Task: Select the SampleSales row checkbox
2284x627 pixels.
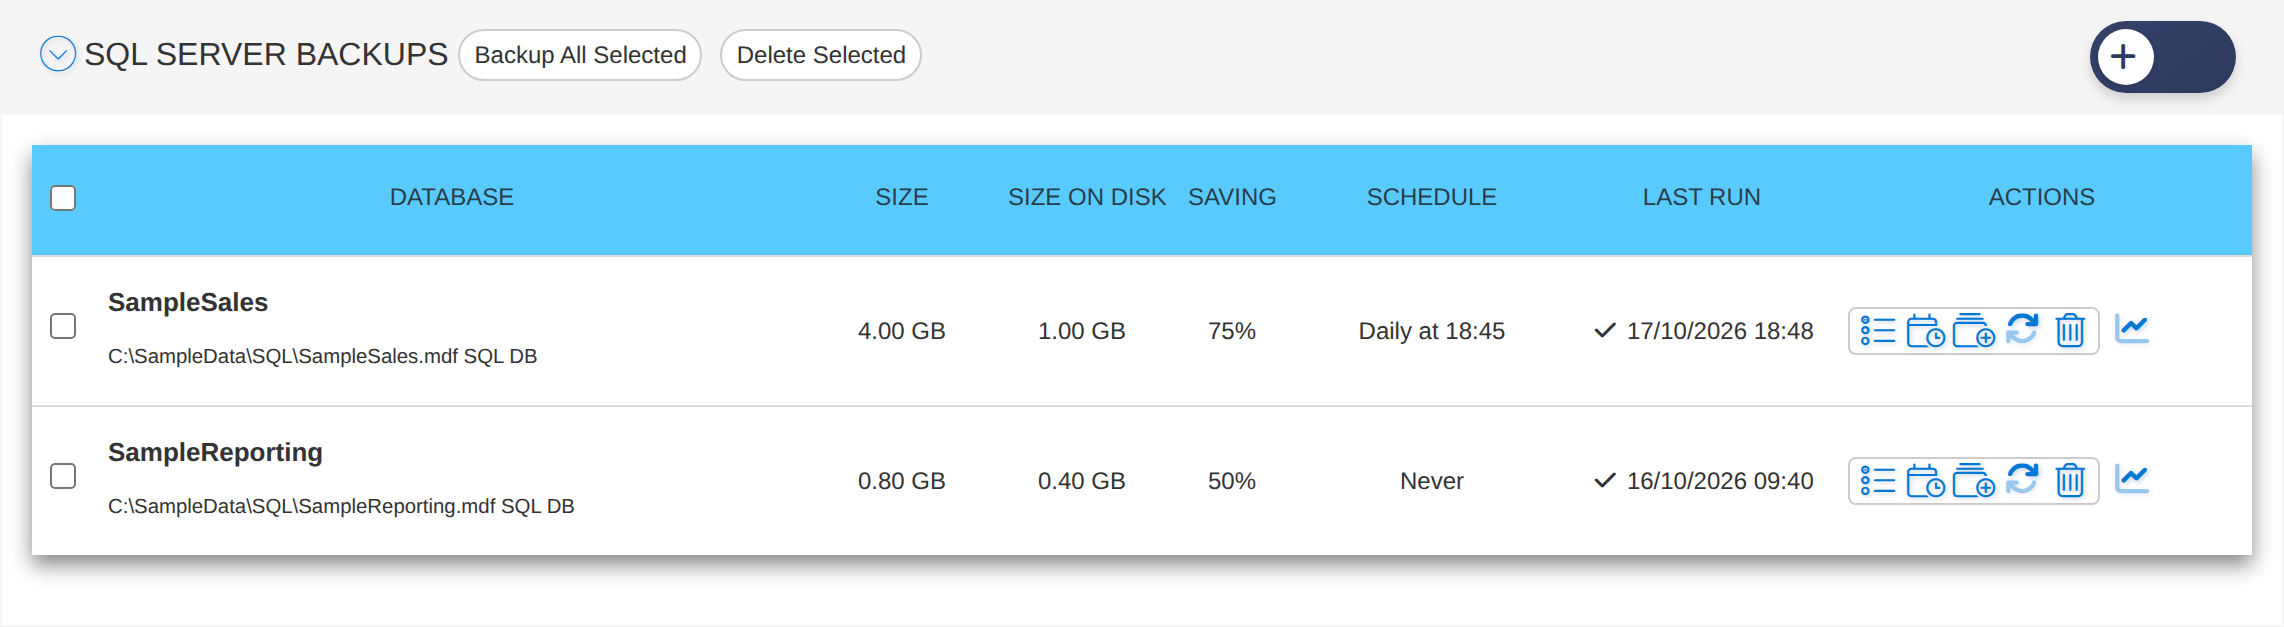Action: [x=63, y=326]
